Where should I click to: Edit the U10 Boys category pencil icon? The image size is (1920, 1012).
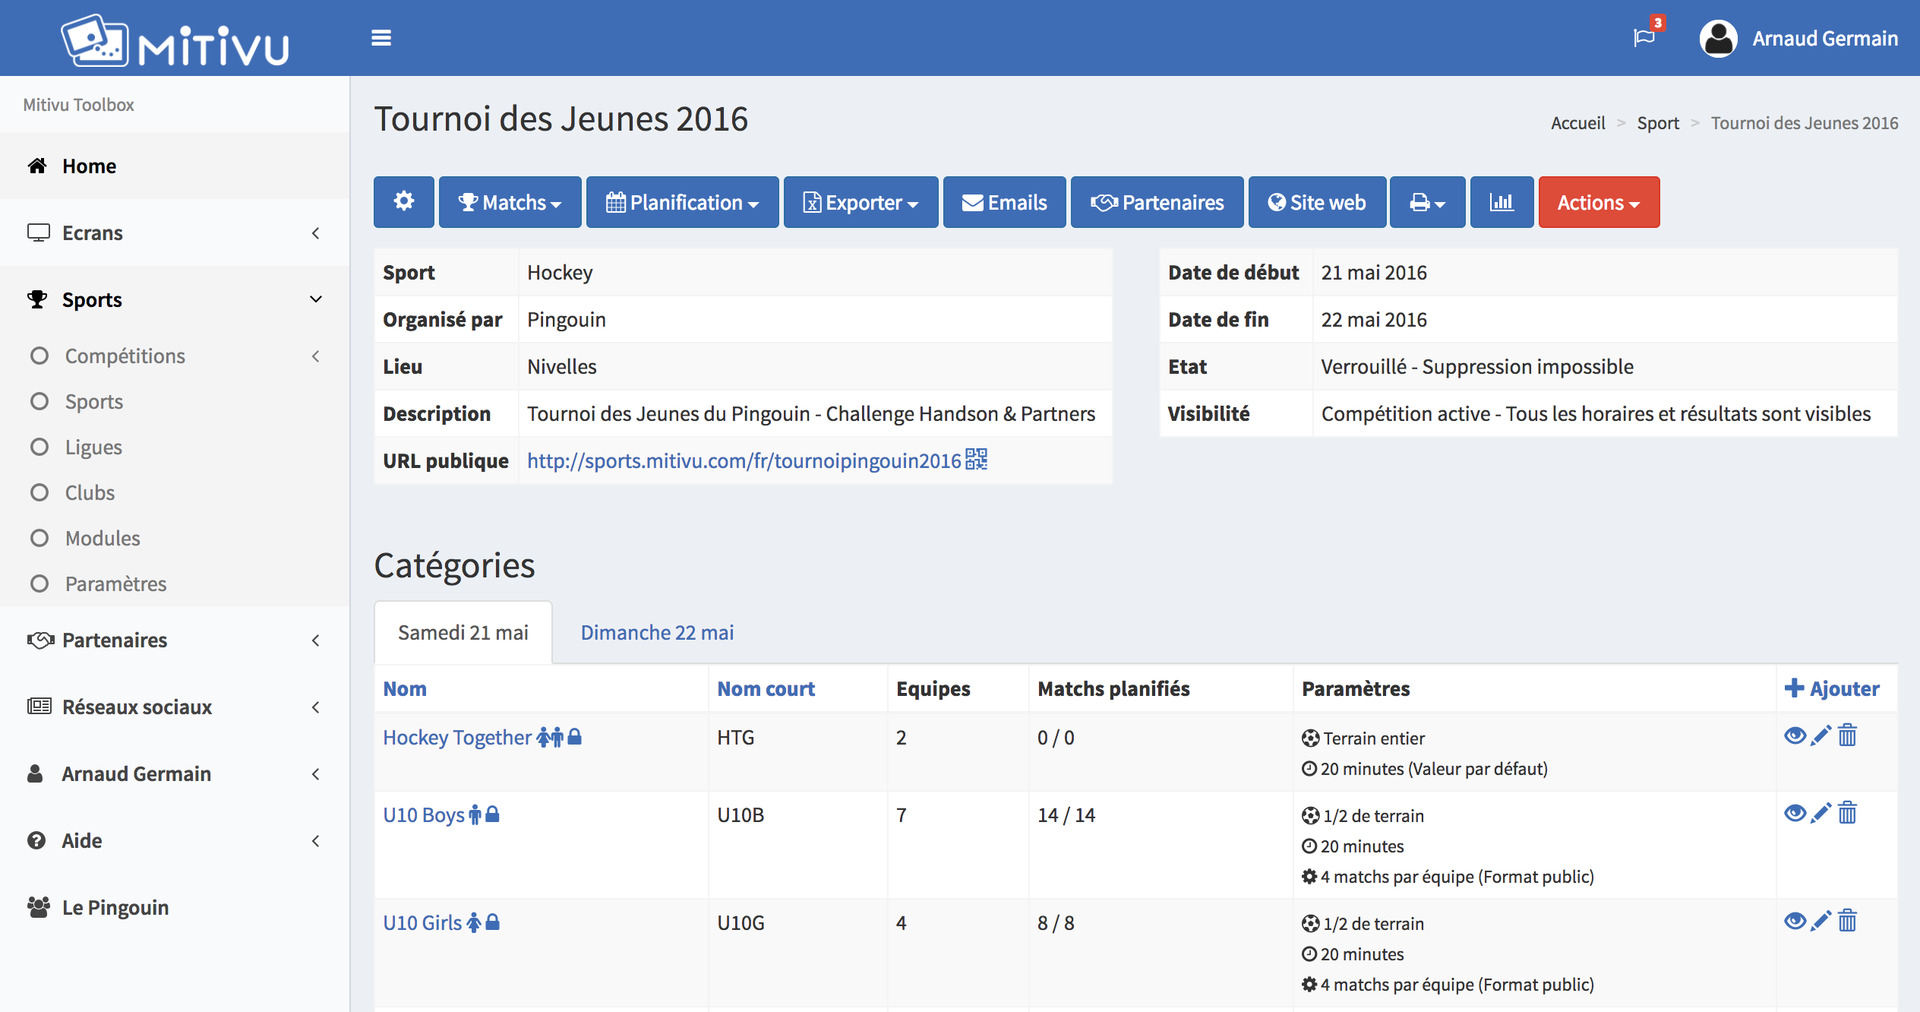(1821, 813)
